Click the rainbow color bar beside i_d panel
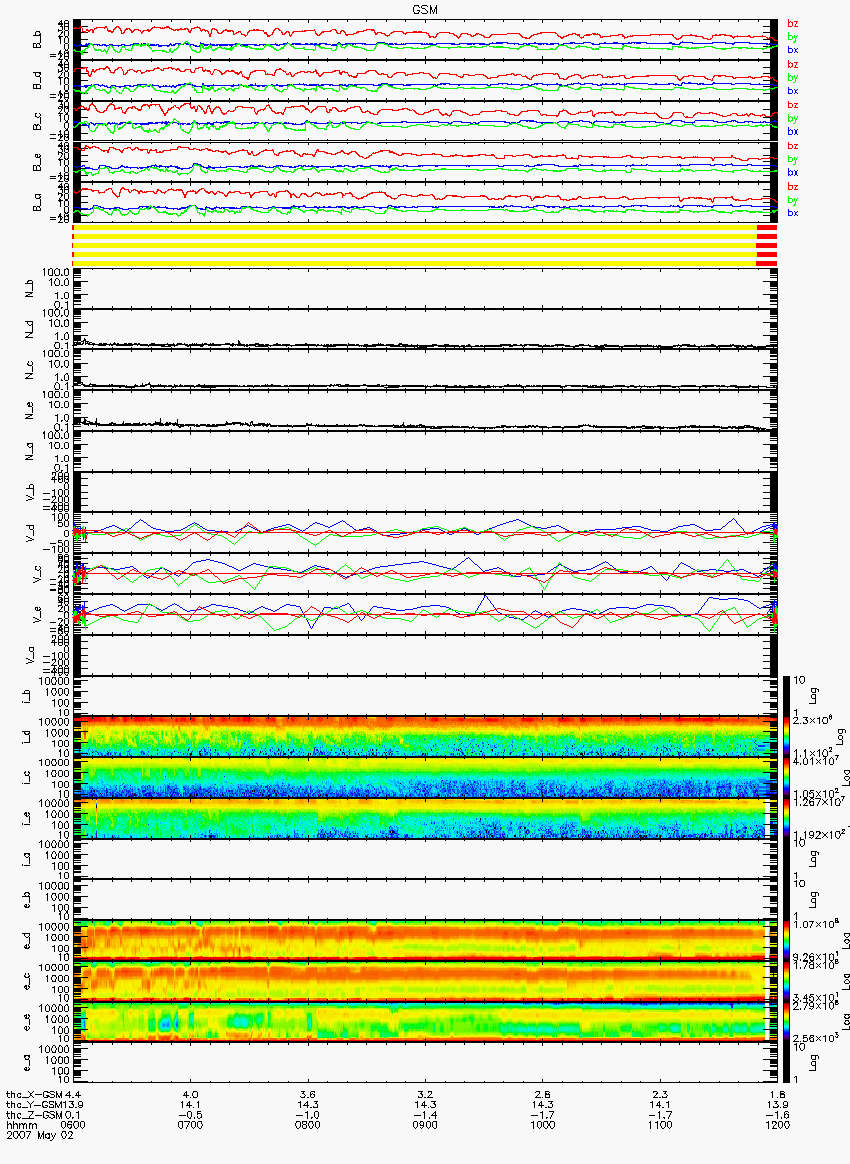This screenshot has height=1164, width=850. 787,736
